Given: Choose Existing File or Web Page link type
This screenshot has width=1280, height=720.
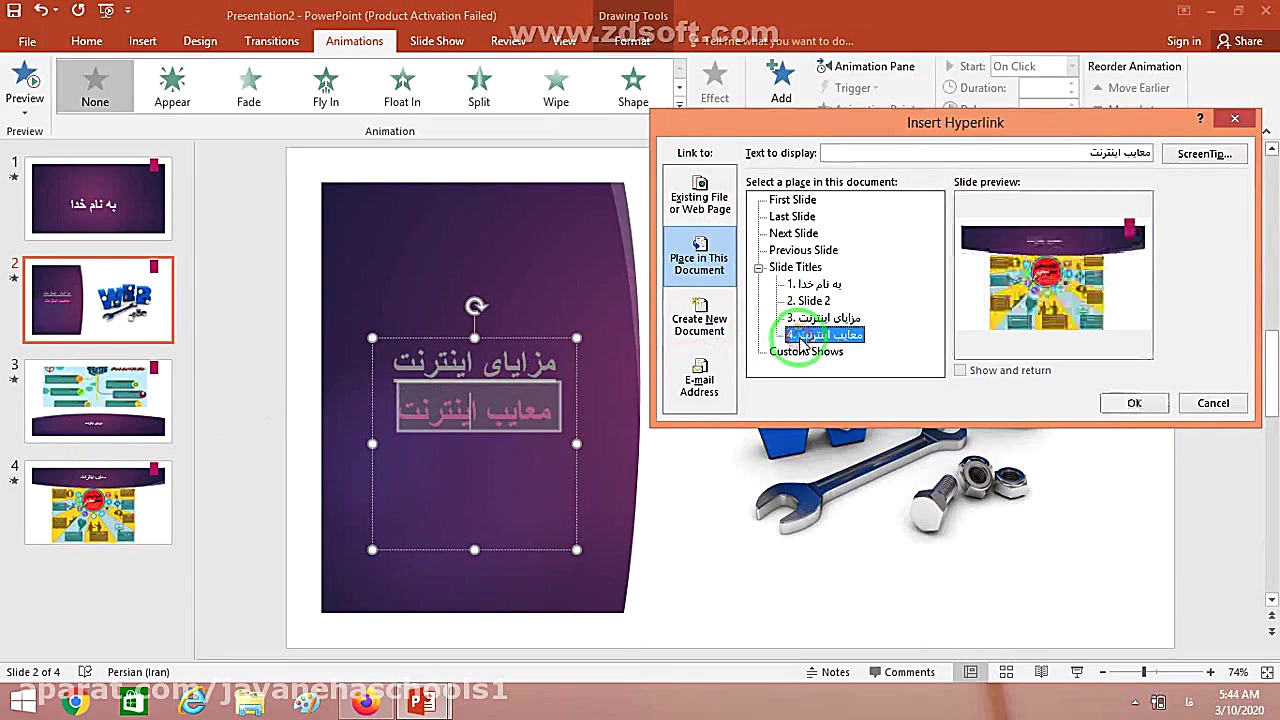Looking at the screenshot, I should 699,194.
